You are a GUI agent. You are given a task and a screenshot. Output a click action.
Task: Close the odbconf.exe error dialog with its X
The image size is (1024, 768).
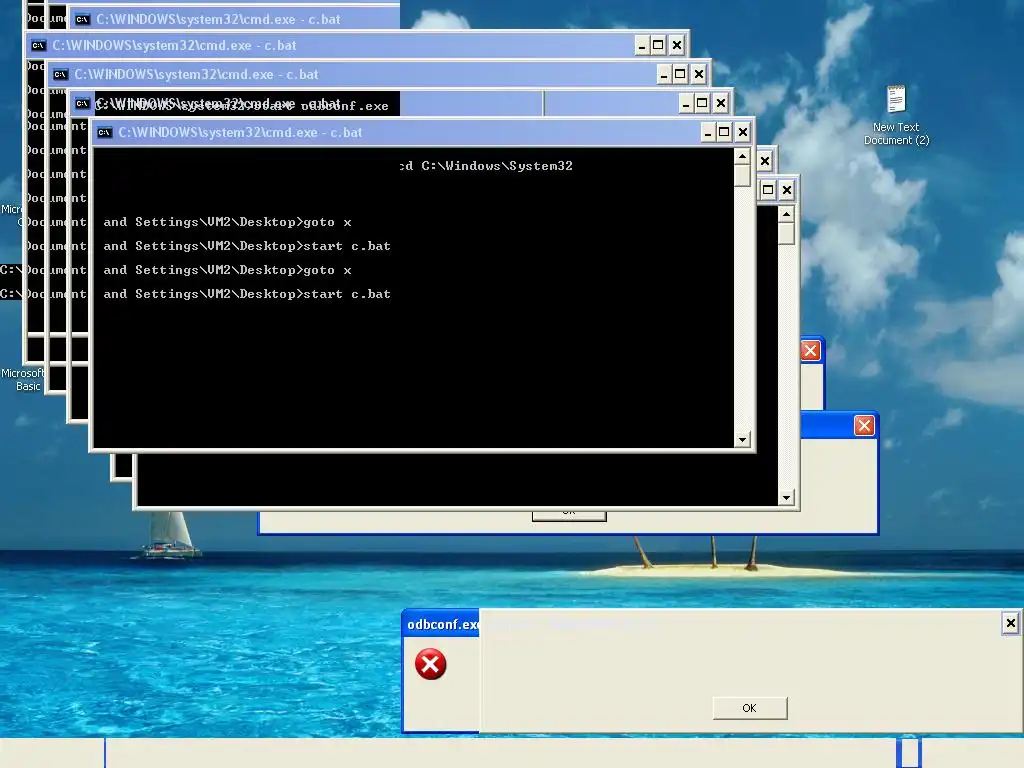point(1010,623)
